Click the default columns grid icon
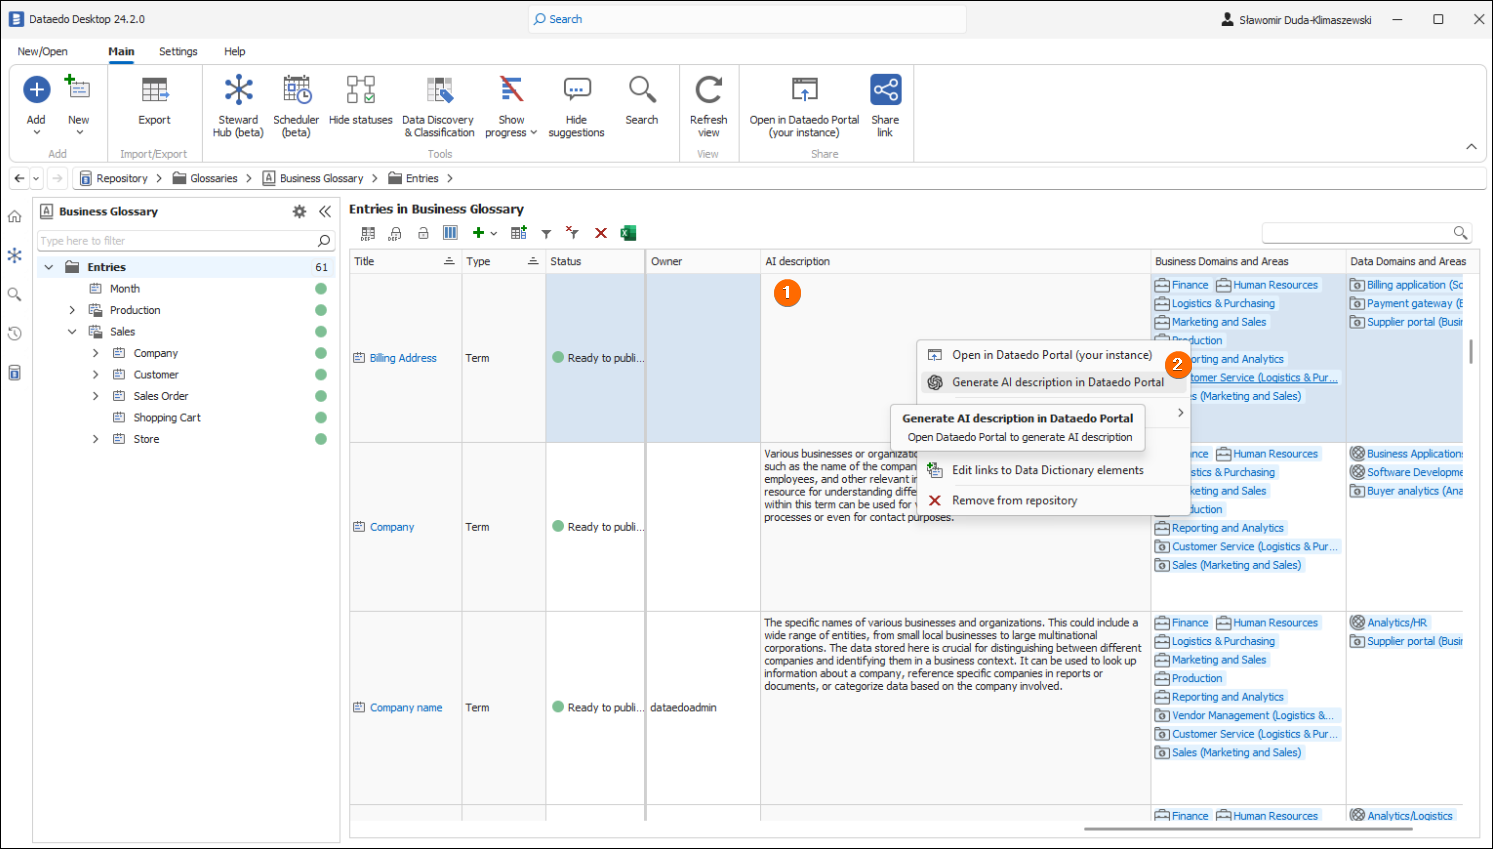The height and width of the screenshot is (849, 1493). (x=368, y=233)
